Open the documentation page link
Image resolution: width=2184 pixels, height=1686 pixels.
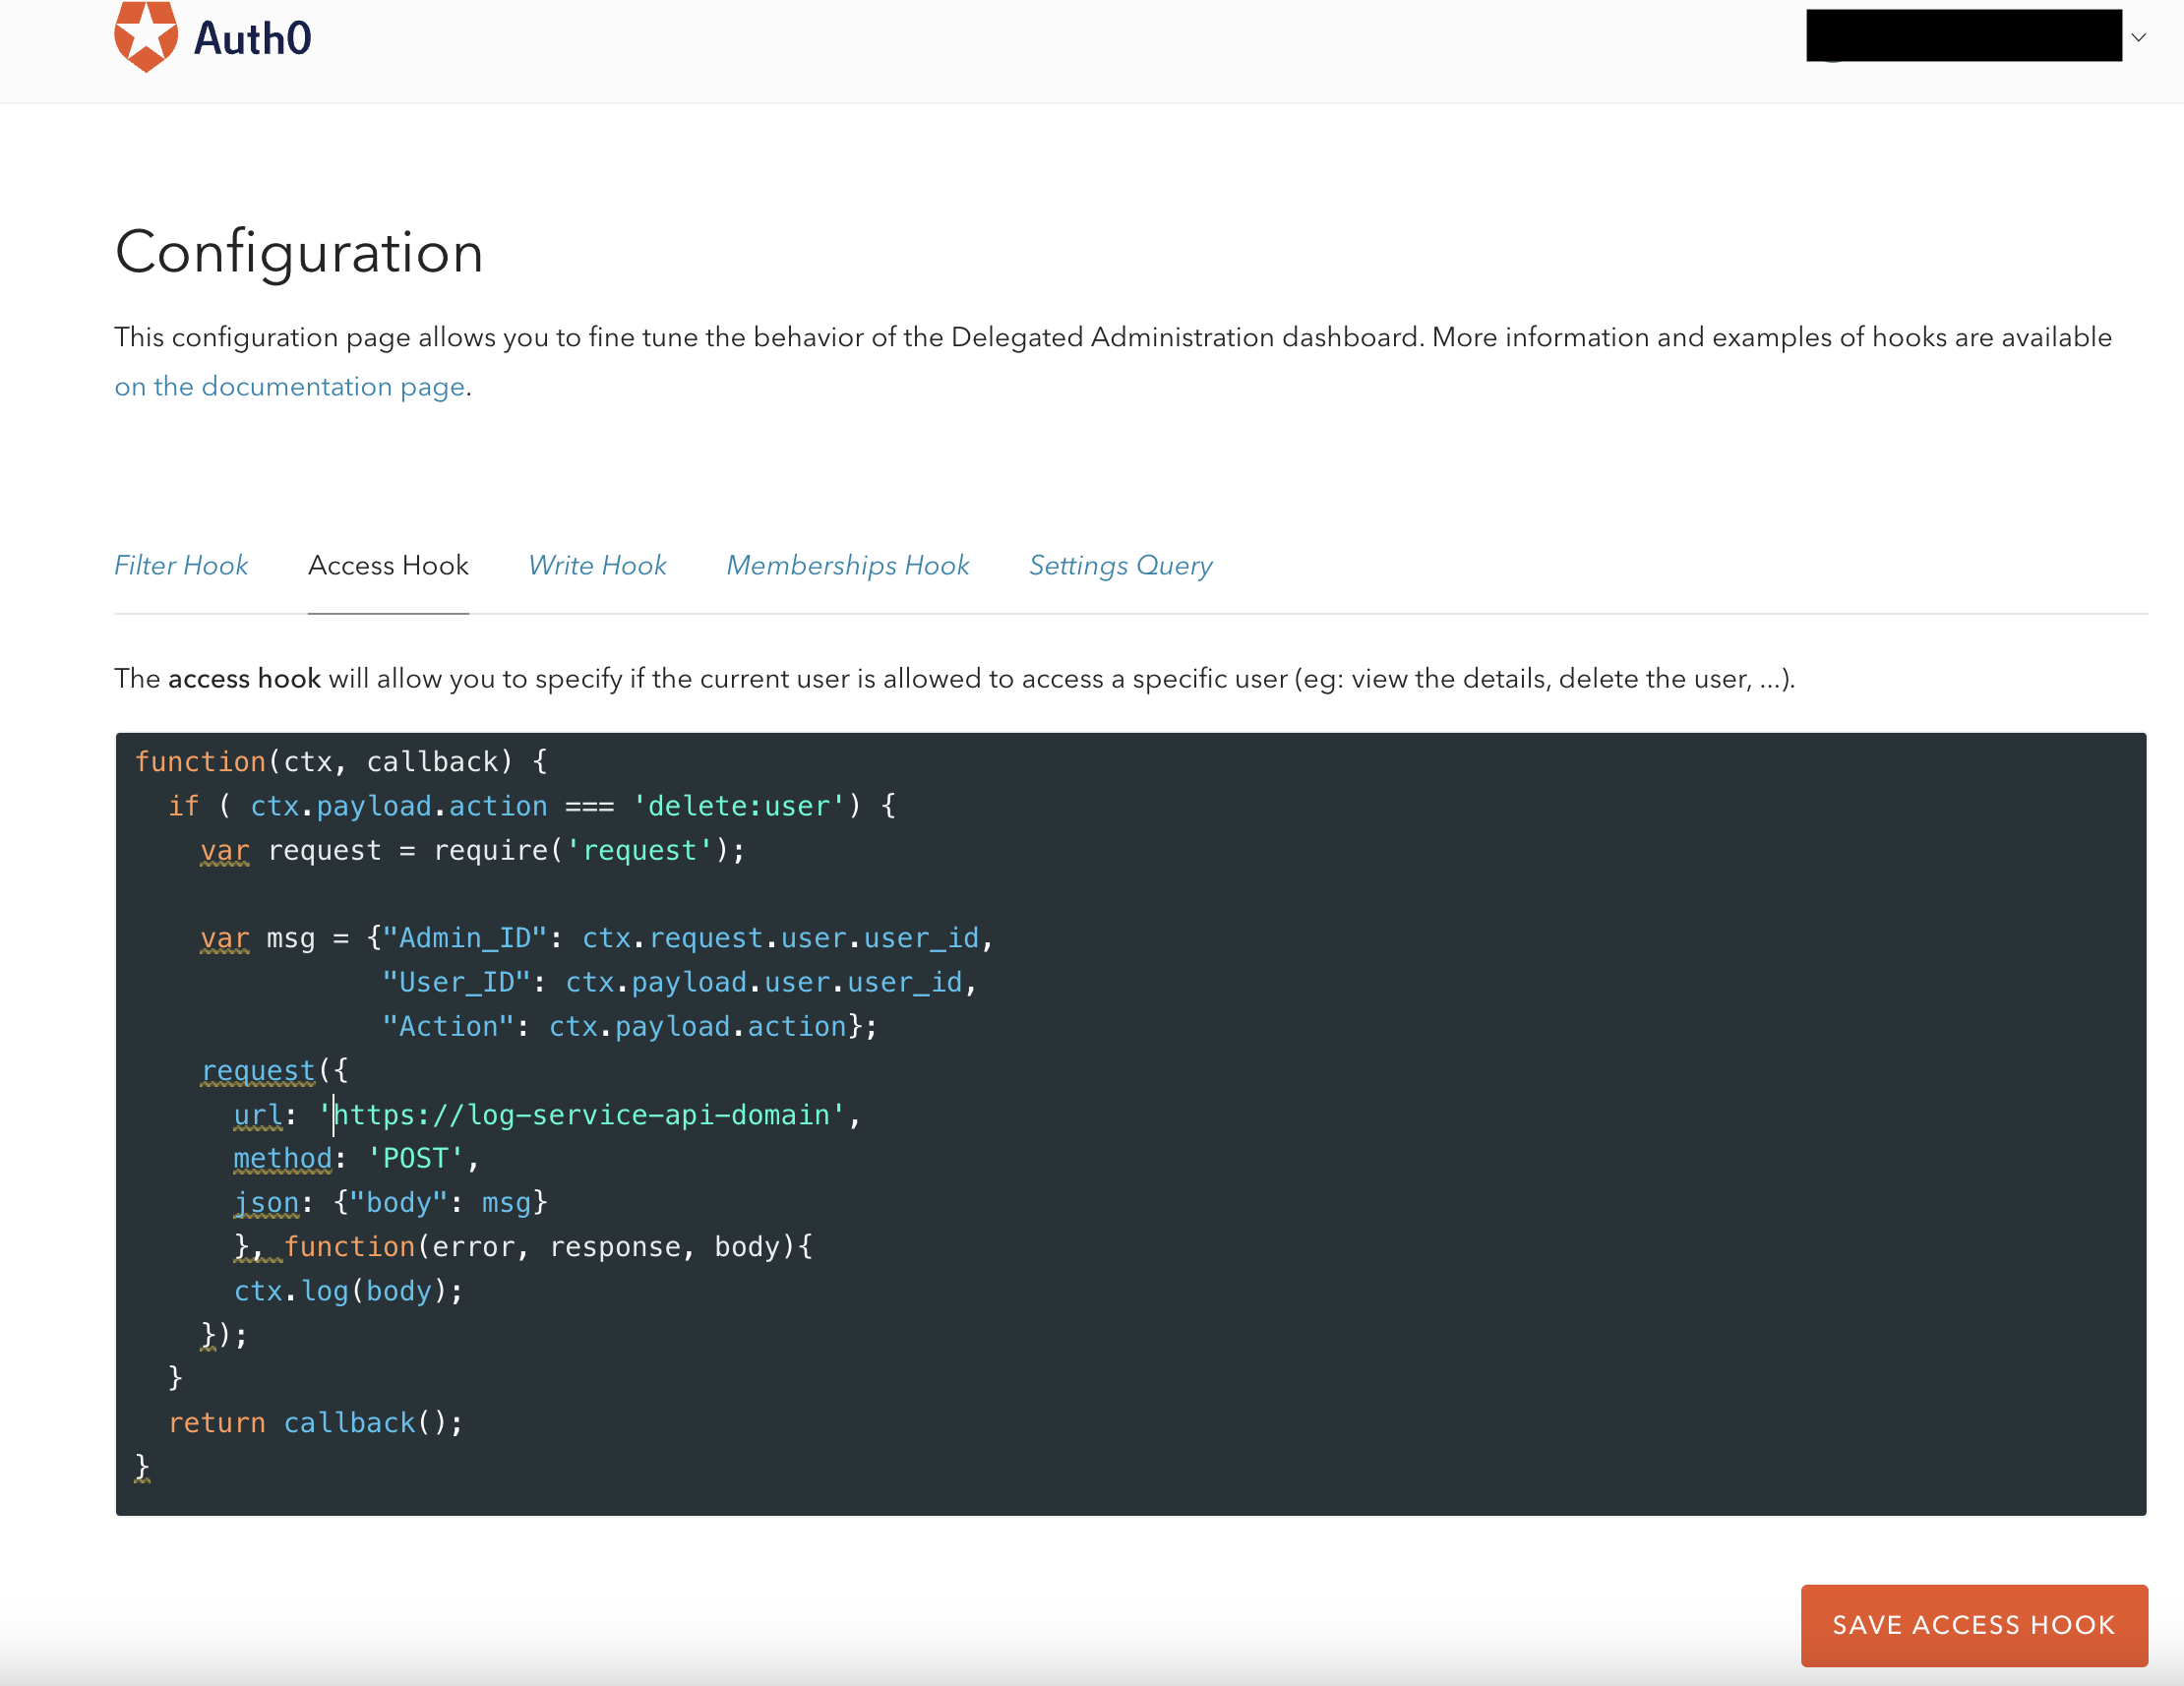289,386
